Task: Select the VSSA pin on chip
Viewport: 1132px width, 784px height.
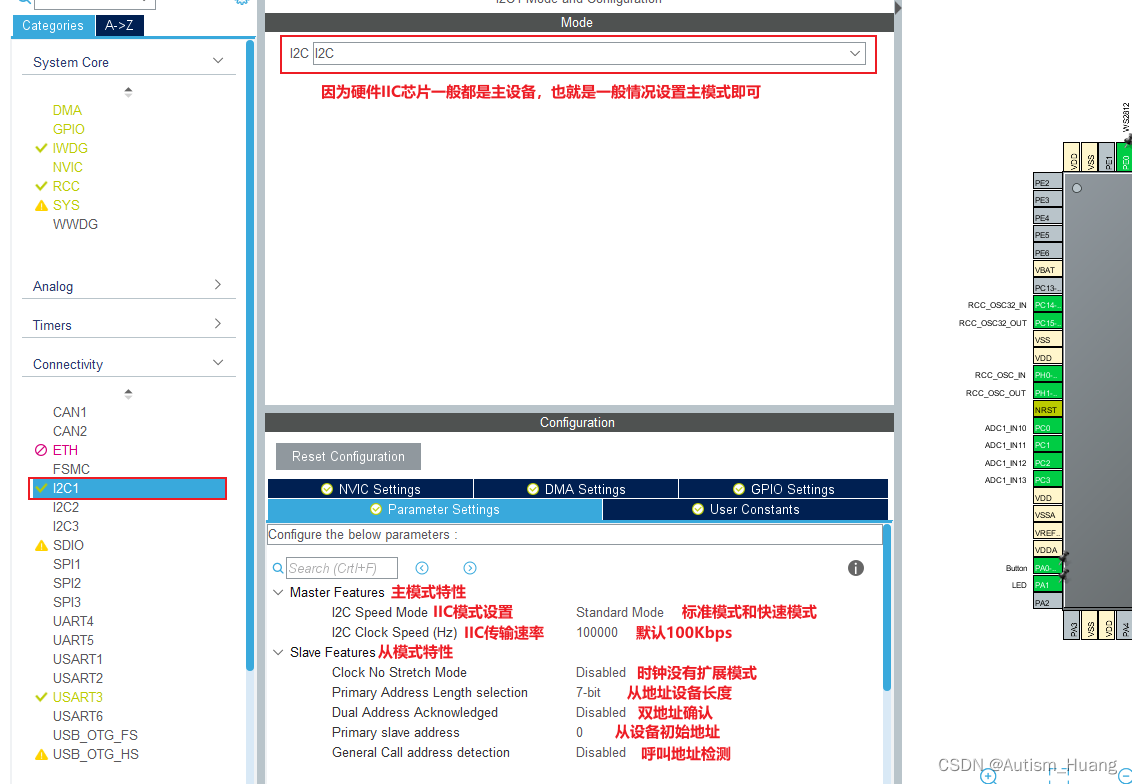Action: click(x=1048, y=515)
